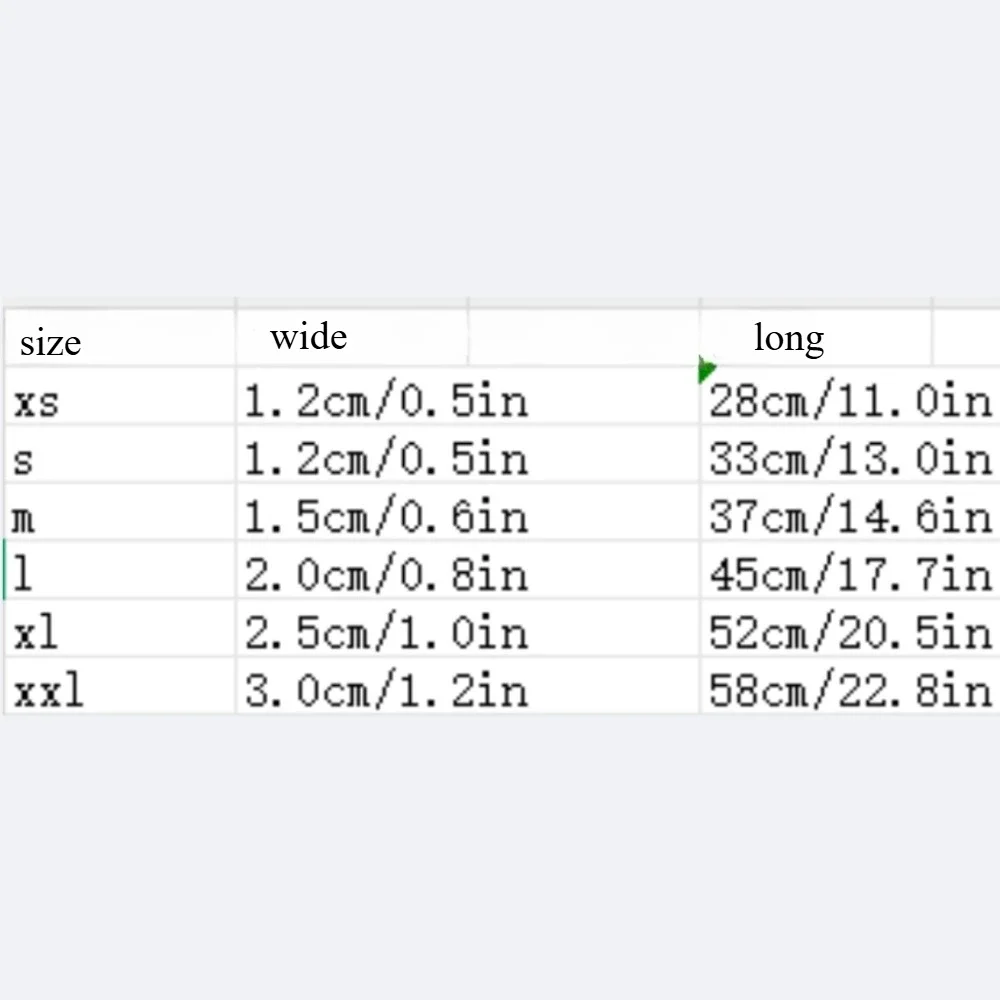1000x1000 pixels.
Task: Click the 'xl' size cell
Action: [x=37, y=632]
